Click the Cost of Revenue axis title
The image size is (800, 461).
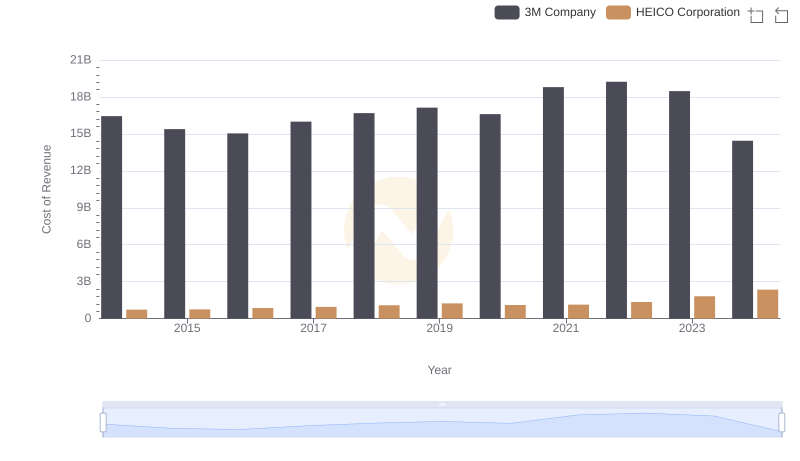click(x=46, y=189)
